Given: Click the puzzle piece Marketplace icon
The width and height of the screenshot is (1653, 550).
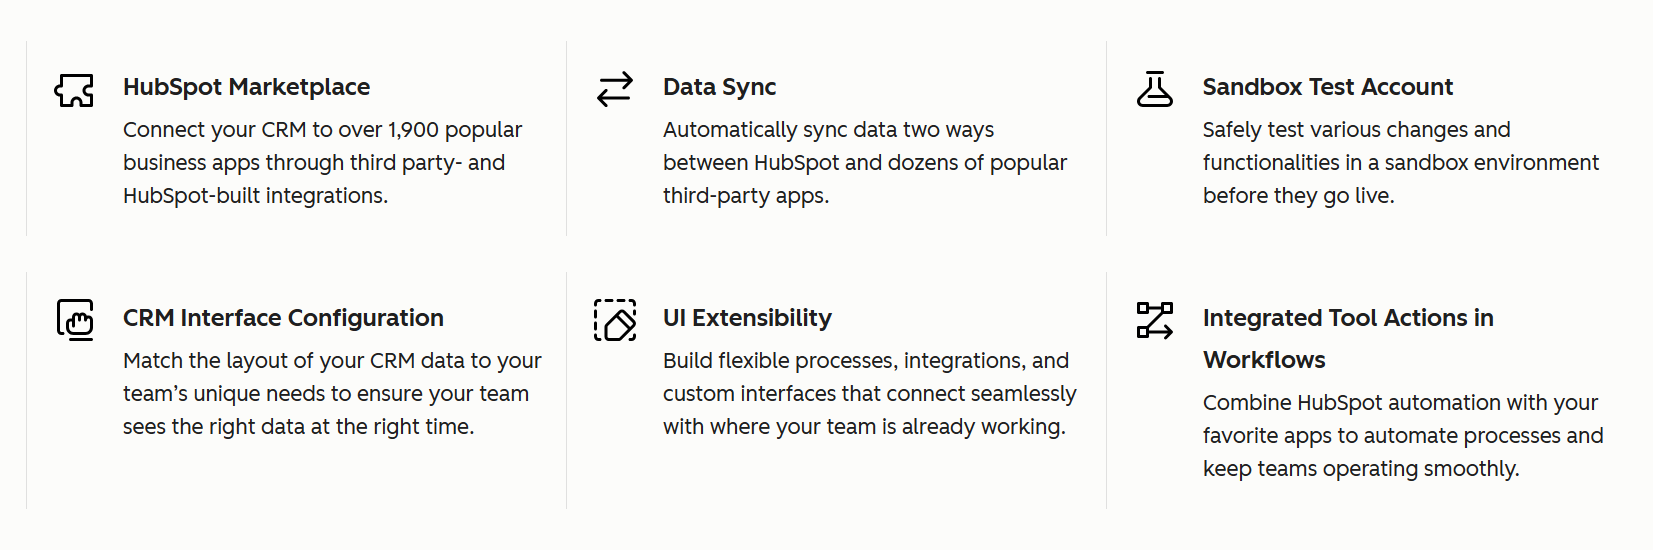Looking at the screenshot, I should click(x=74, y=90).
